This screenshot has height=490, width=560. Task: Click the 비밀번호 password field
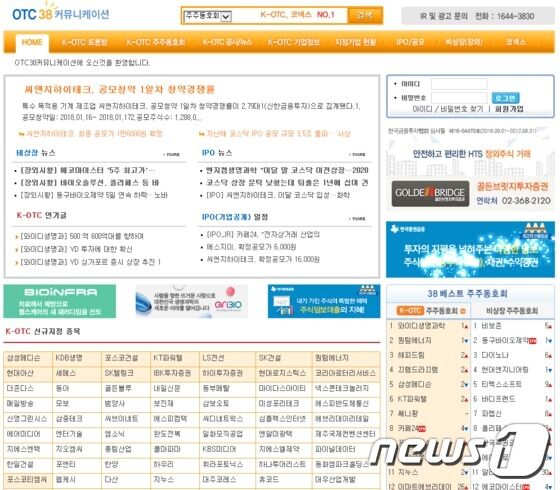tap(459, 98)
